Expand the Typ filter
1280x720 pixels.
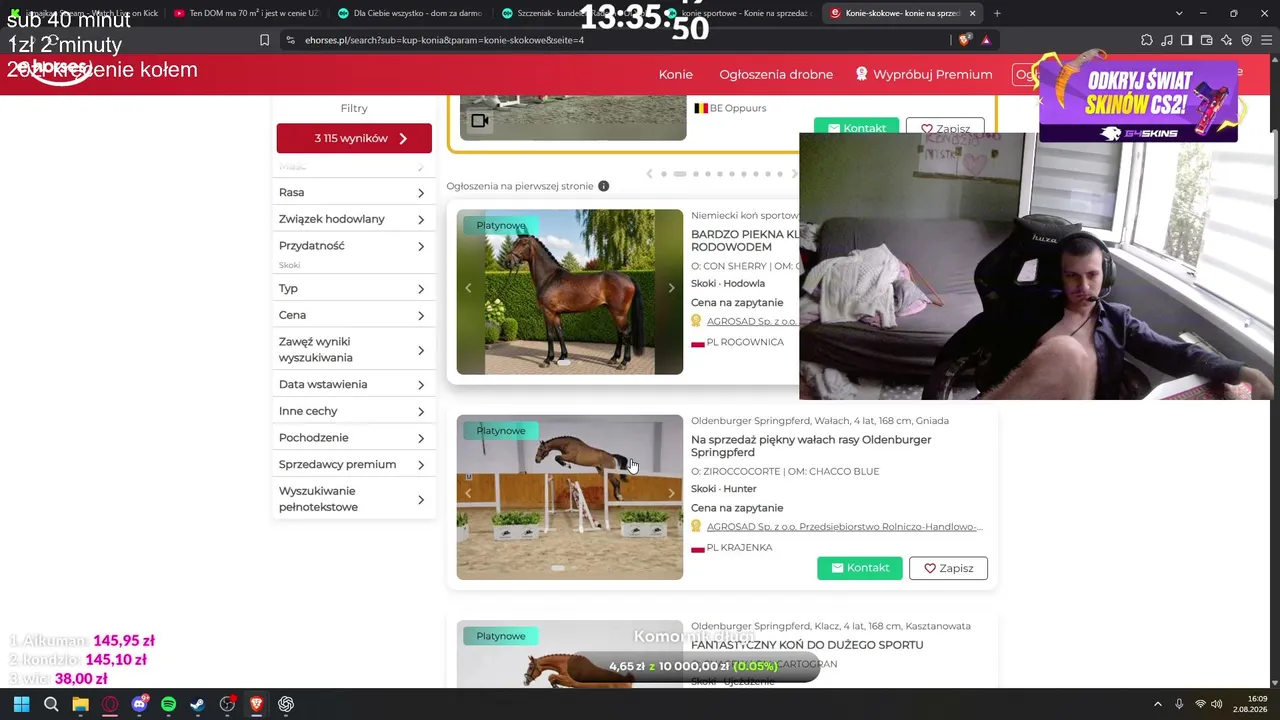[x=354, y=288]
